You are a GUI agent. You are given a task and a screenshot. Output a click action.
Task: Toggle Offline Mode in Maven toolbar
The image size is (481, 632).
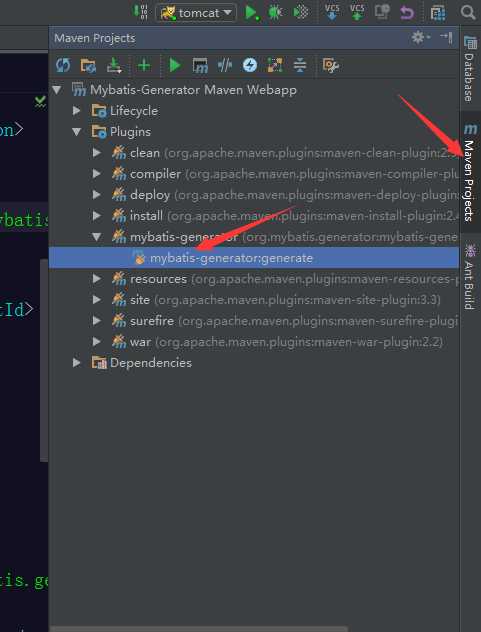click(x=225, y=65)
